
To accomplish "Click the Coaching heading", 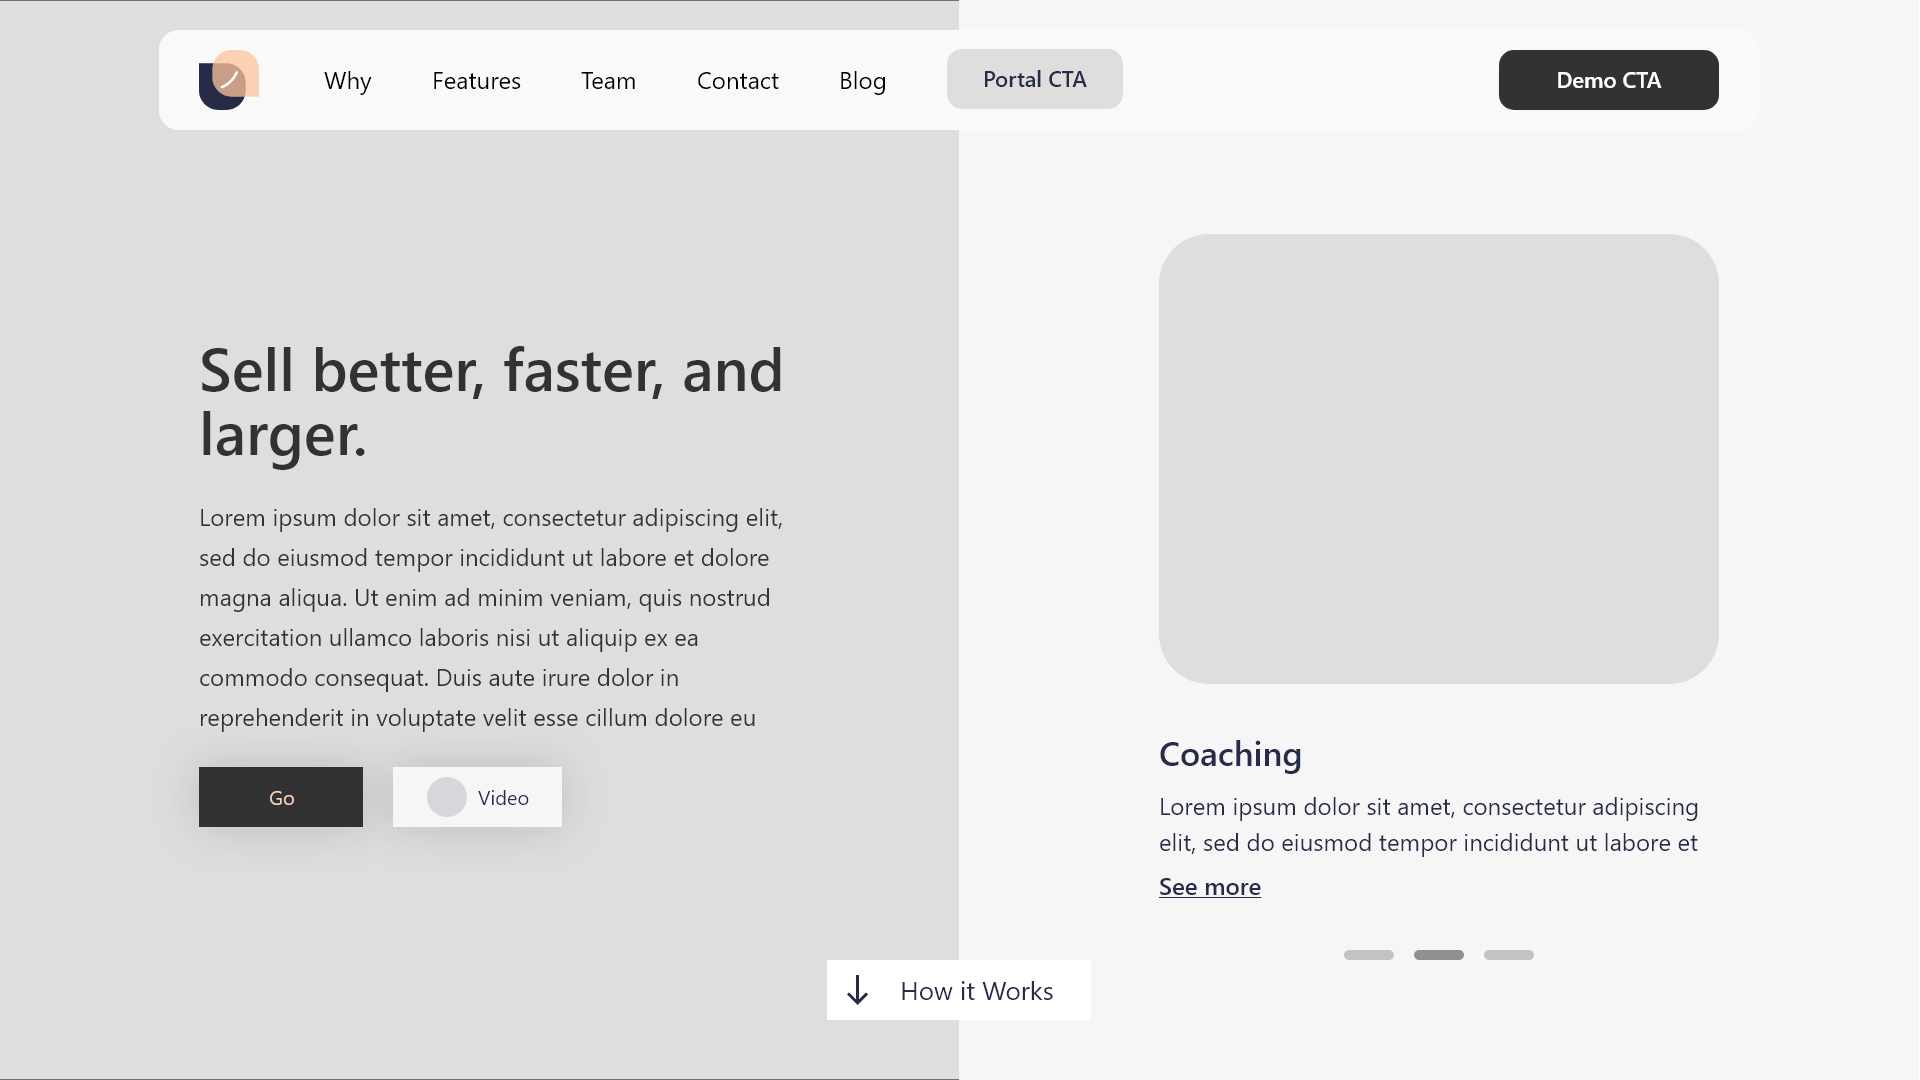I will 1230,754.
